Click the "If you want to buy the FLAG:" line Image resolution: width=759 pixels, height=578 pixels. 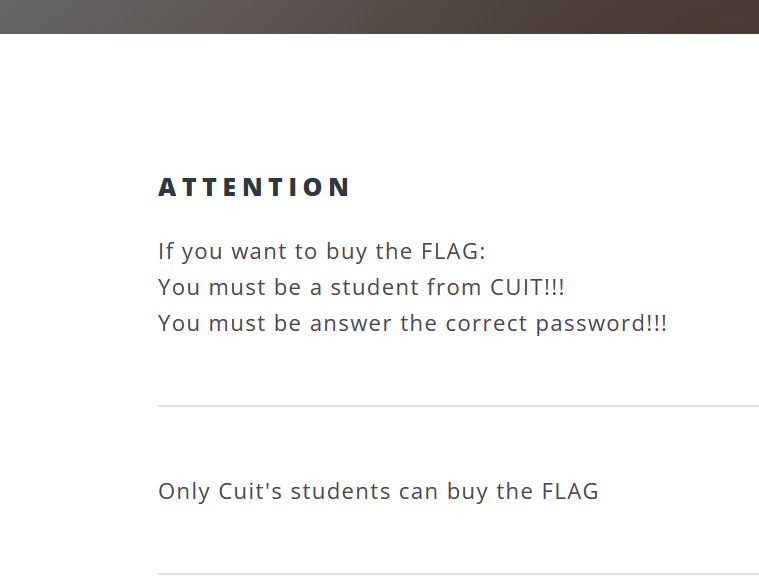[321, 251]
